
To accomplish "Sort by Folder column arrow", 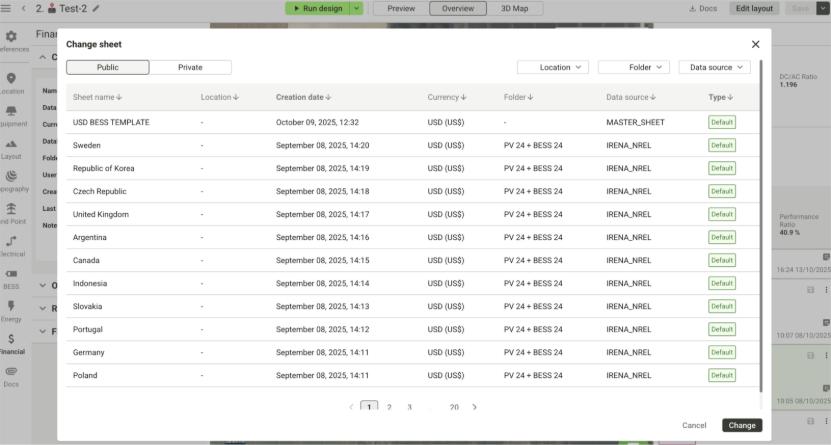I will pos(531,97).
